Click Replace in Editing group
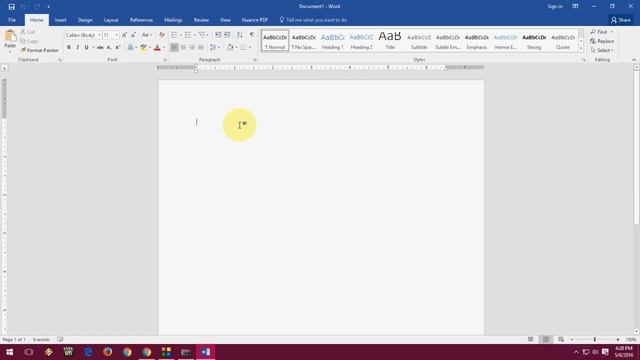640x360 pixels. coord(602,41)
